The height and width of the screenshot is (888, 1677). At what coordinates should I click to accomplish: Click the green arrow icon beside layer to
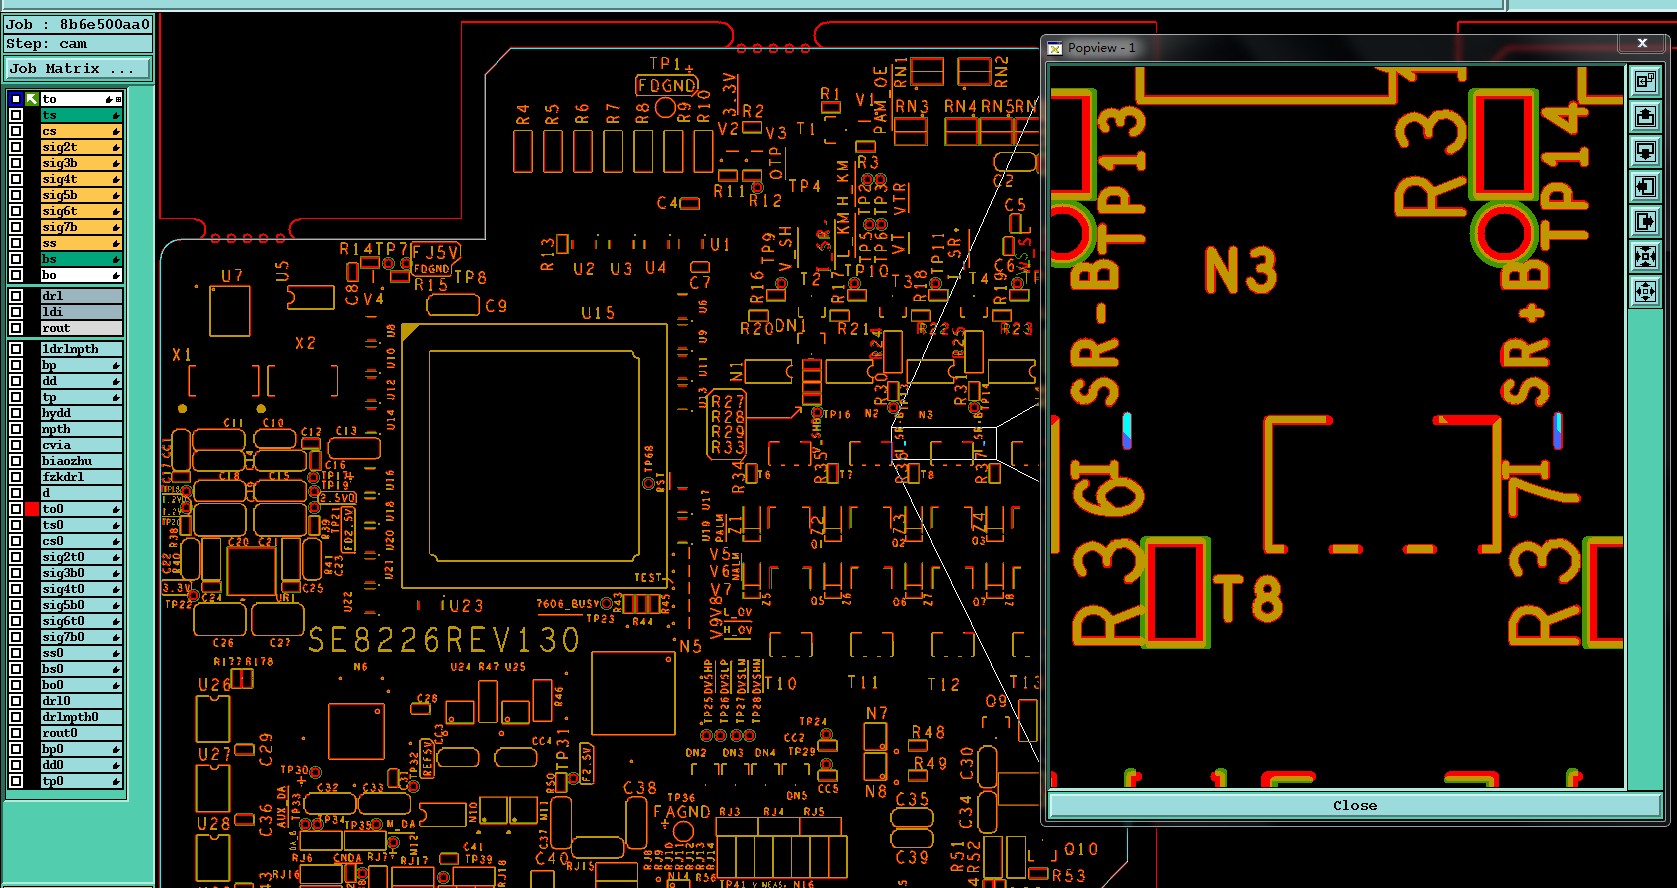tap(32, 99)
